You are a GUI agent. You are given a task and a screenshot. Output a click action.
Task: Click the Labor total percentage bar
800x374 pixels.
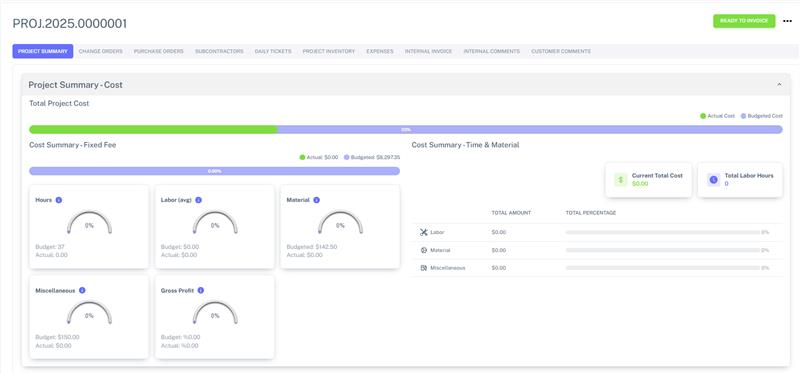(663, 232)
